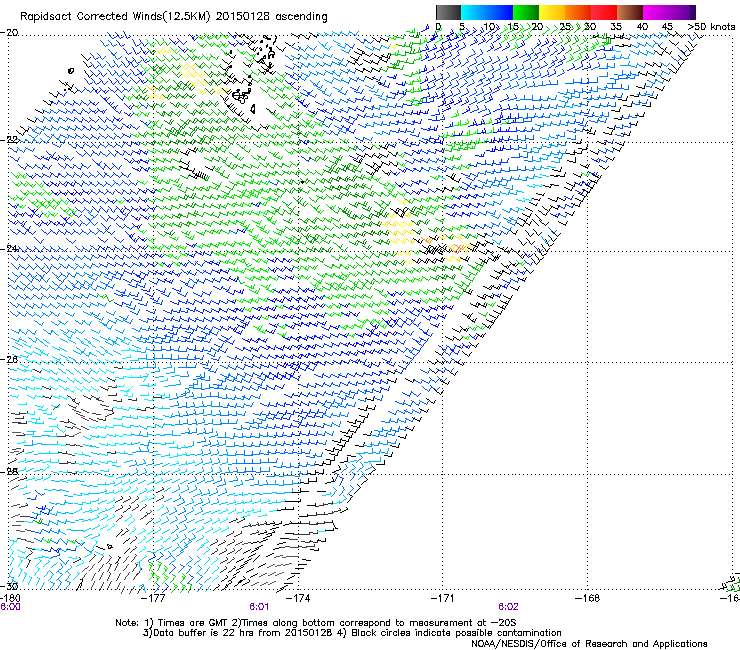Viewport: 740px width, 650px height.
Task: Click the -171 longitude axis label
Action: tap(443, 598)
